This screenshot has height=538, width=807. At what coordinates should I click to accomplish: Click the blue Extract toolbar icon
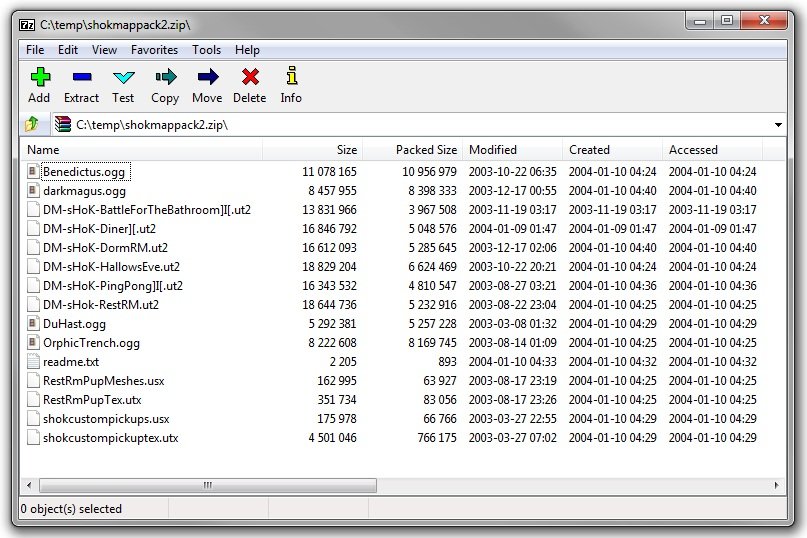(81, 77)
